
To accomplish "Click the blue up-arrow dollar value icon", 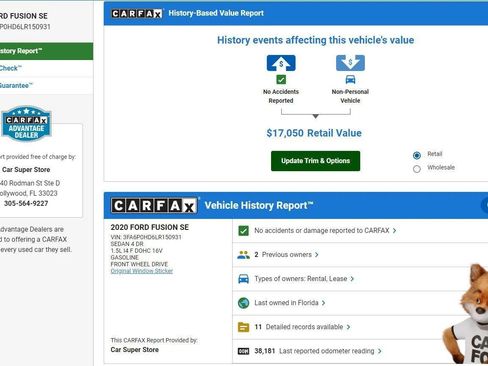I will click(x=281, y=63).
